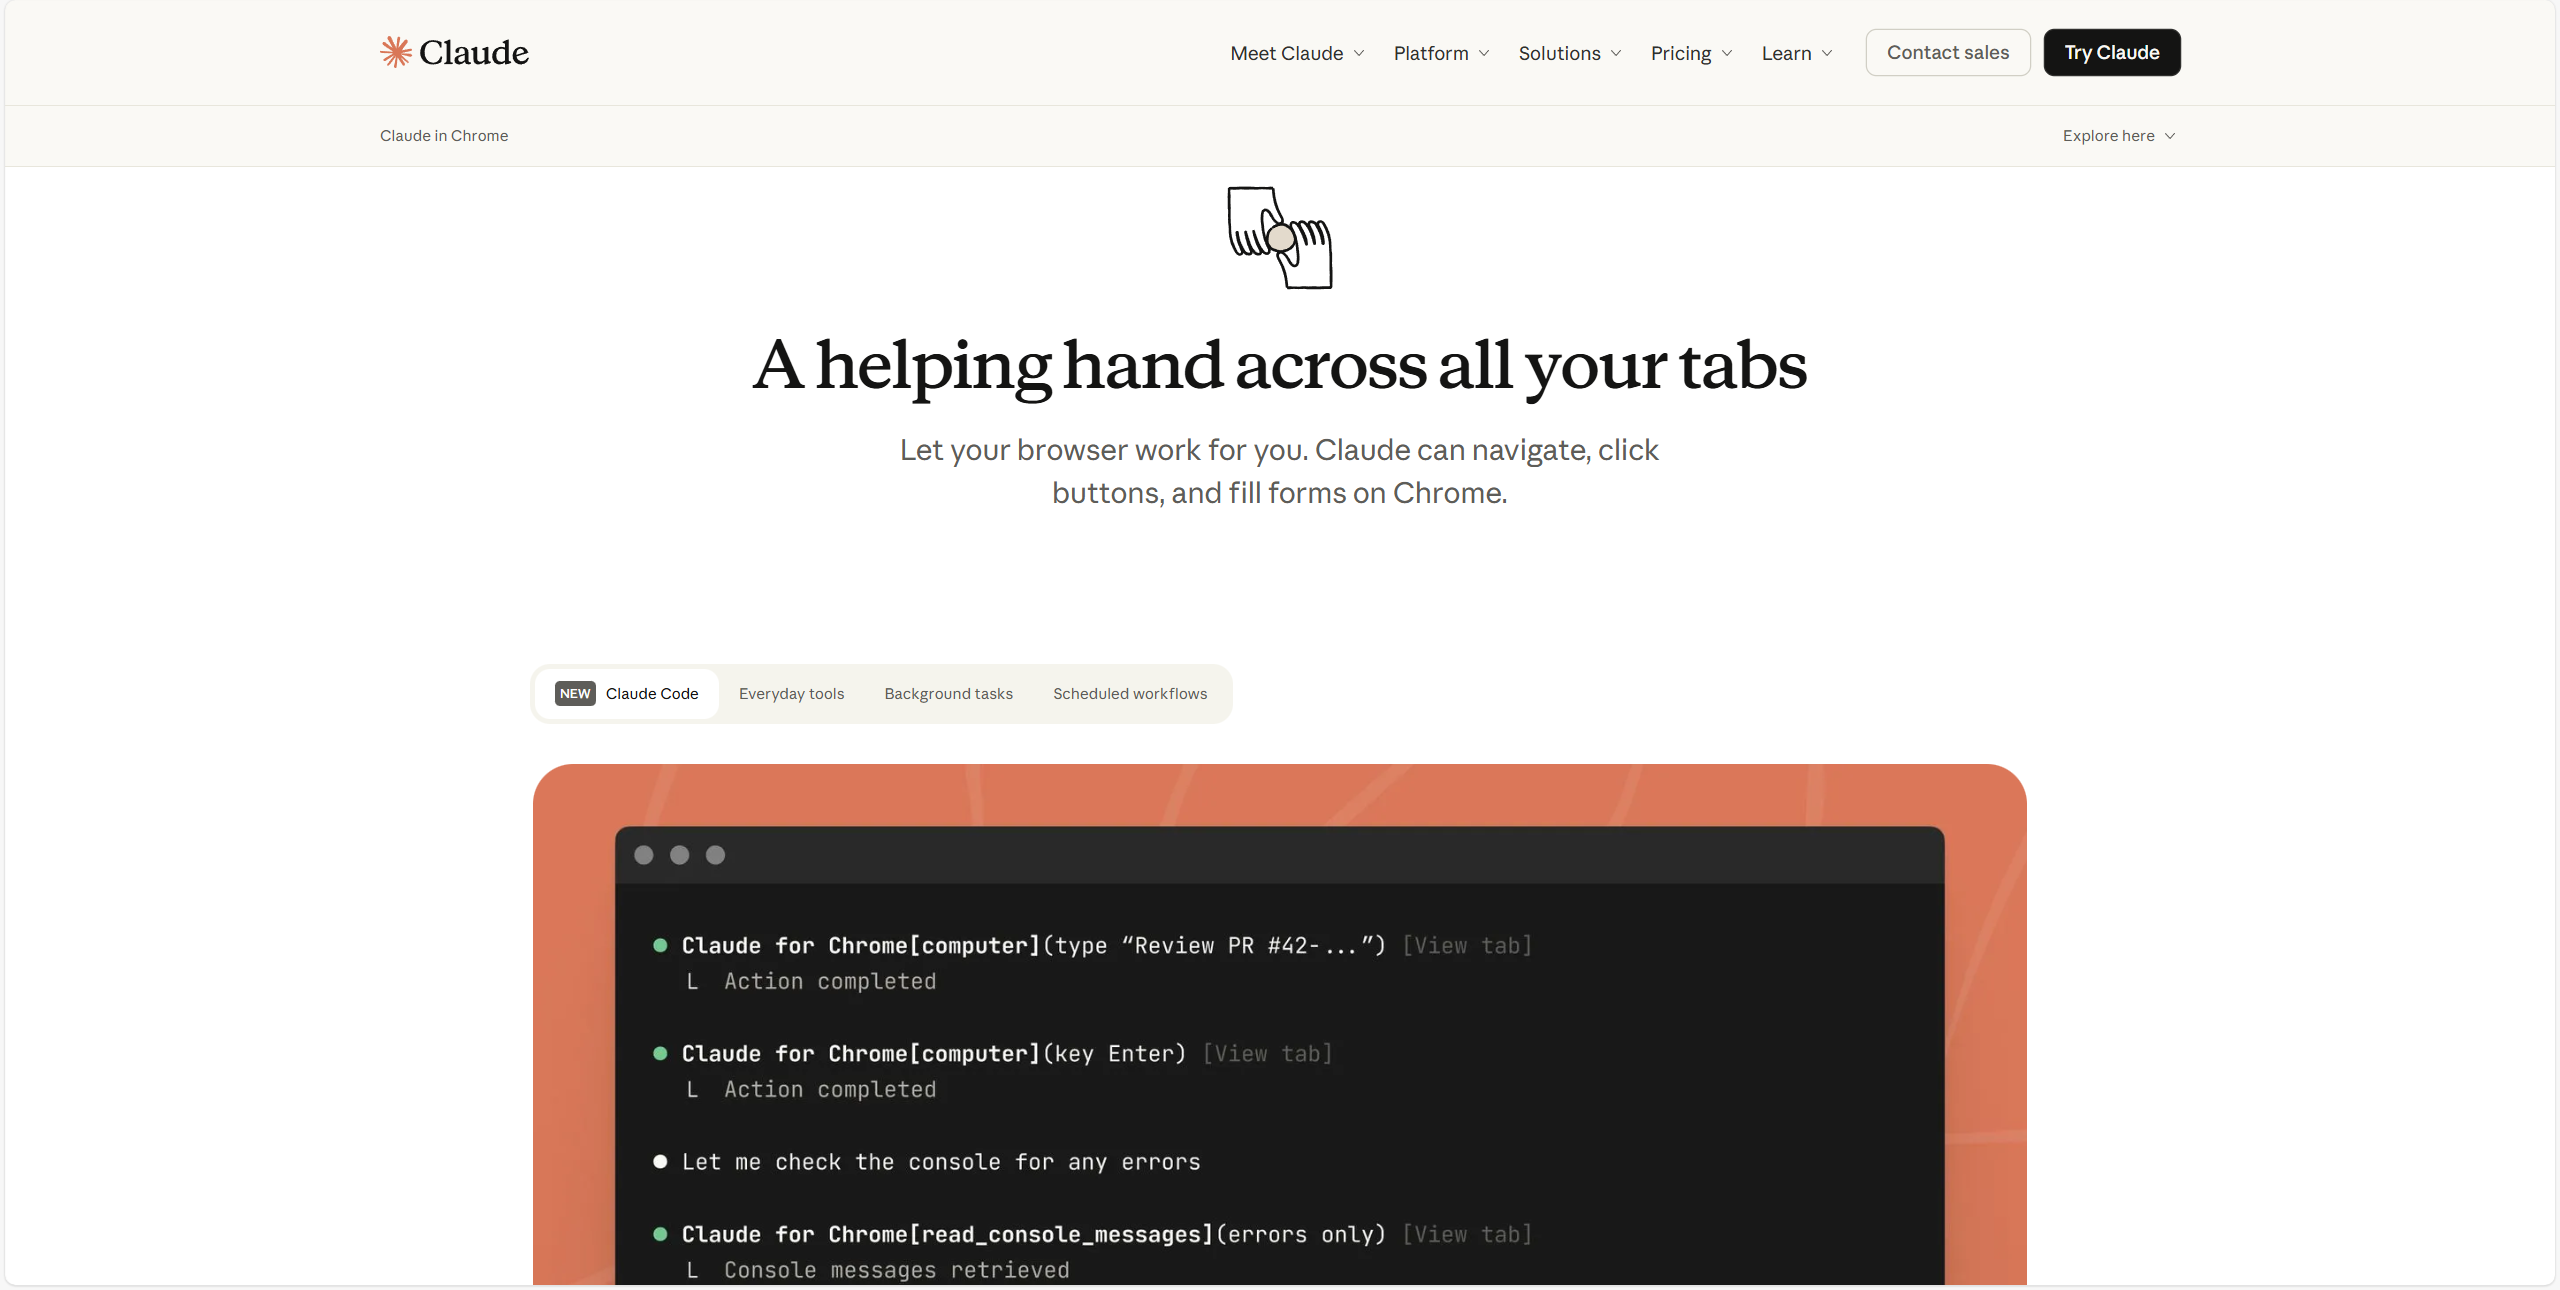Select the Claude Code tab

[x=627, y=693]
